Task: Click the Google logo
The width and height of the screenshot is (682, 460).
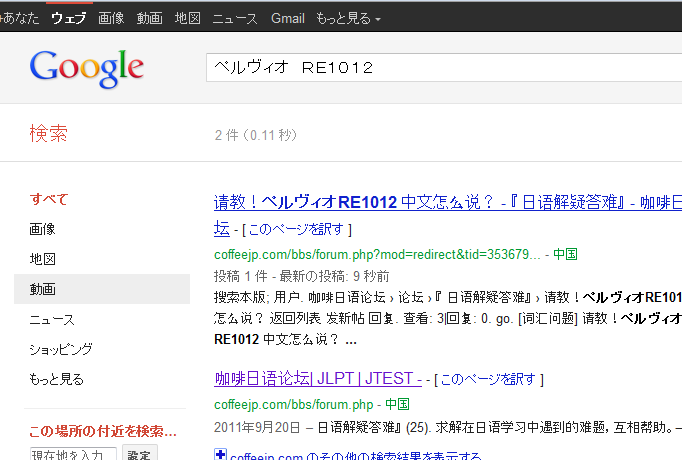Action: pyautogui.click(x=87, y=68)
